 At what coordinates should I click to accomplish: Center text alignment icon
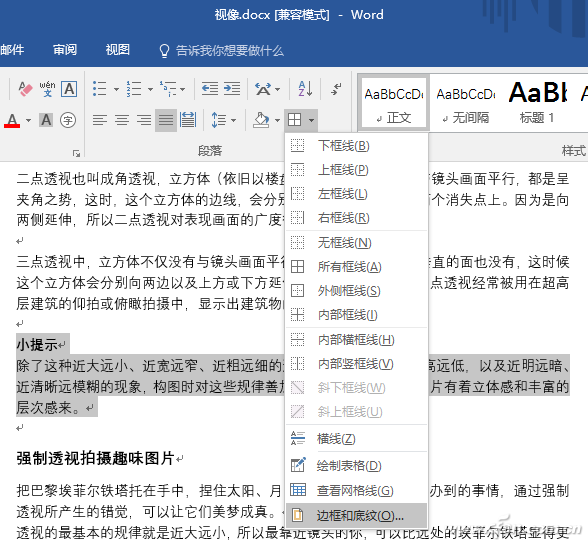point(122,120)
